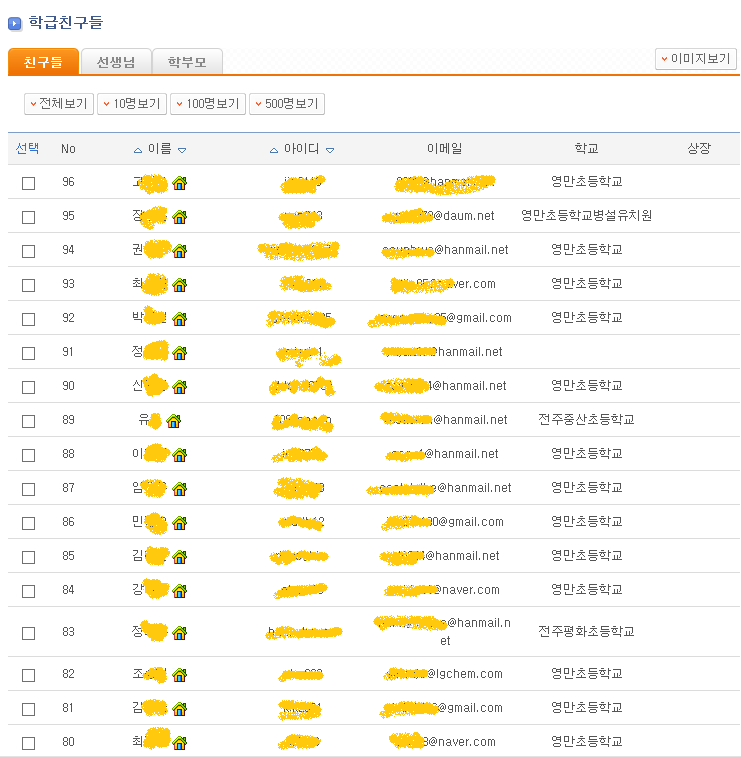Switch to the 선생님 tab
The height and width of the screenshot is (757, 741).
coord(116,62)
